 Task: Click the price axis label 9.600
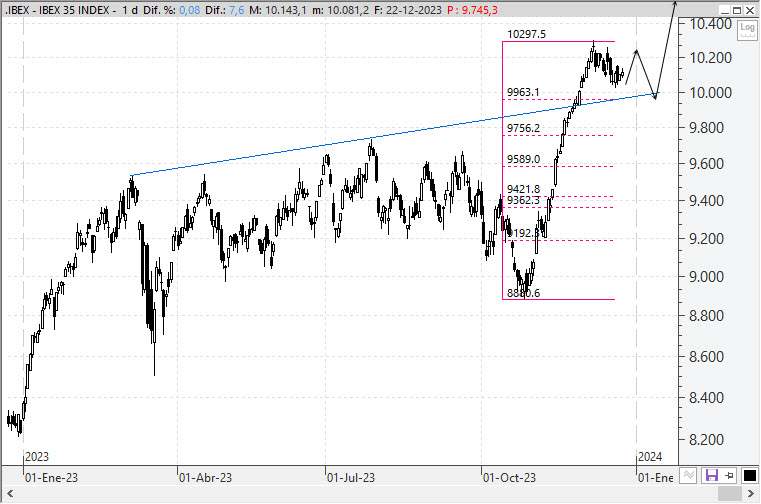707,164
